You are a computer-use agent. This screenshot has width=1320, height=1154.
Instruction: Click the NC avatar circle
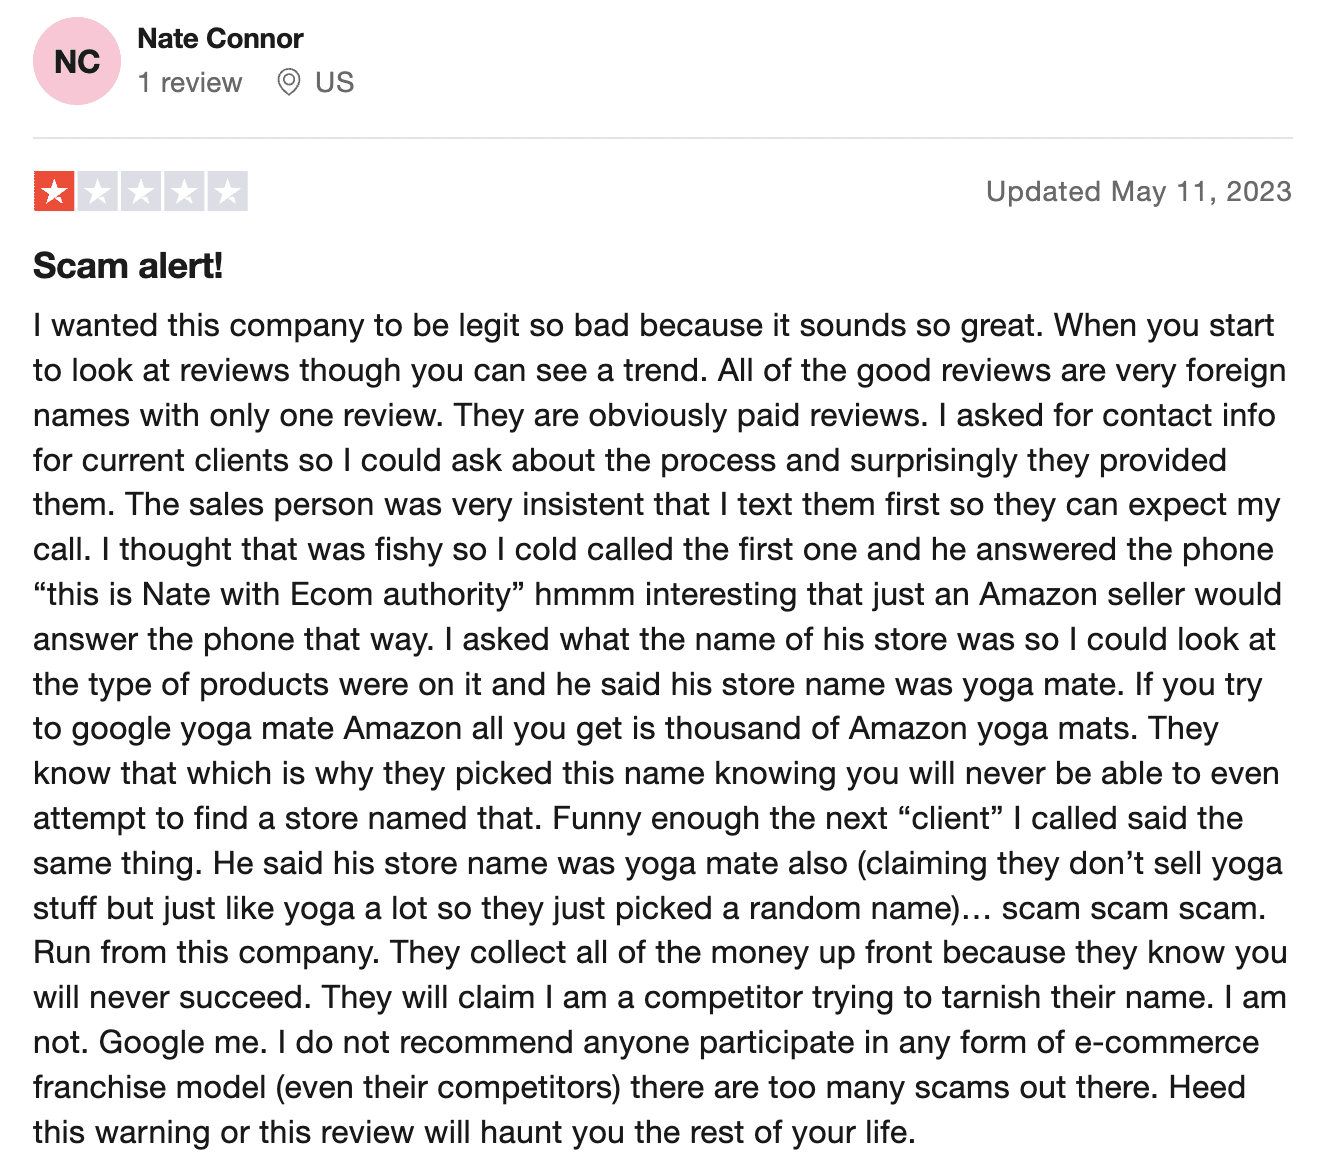[77, 61]
